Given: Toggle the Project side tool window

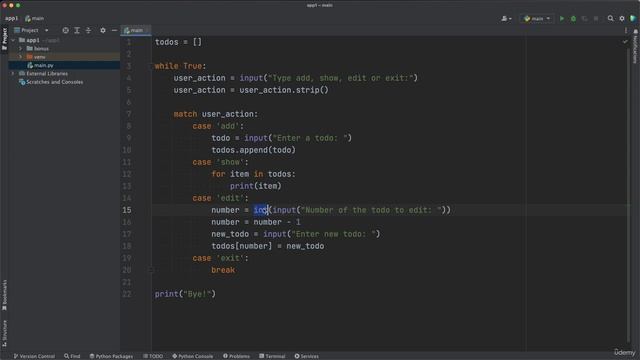Looking at the screenshot, I should tap(4, 38).
